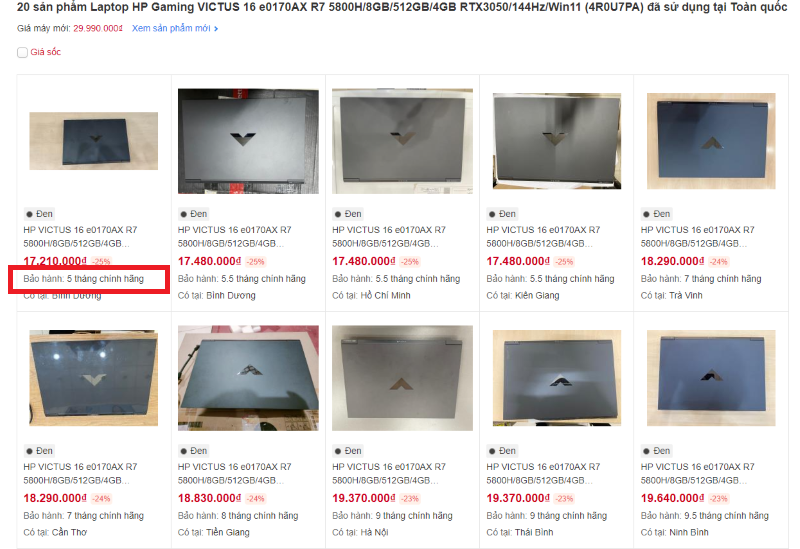800x549 pixels.
Task: Open the HP VICTUS title of the 18.830.000đ item
Action: [235, 473]
